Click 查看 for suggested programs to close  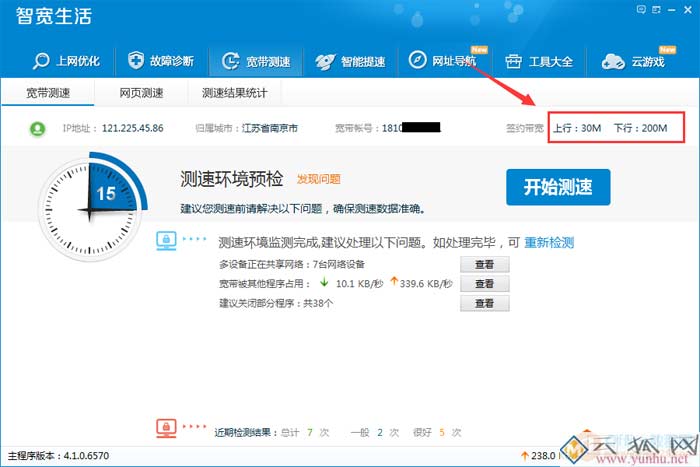[484, 304]
